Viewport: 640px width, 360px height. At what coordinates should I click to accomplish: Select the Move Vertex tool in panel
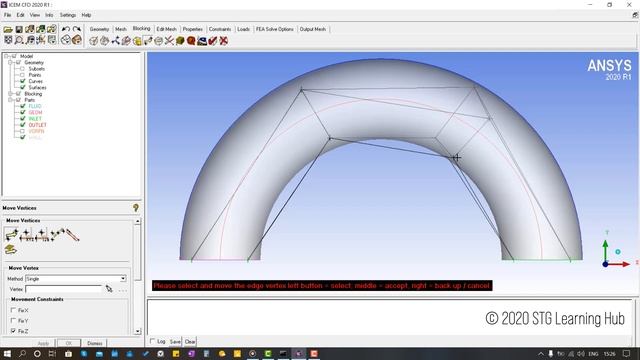coord(11,235)
